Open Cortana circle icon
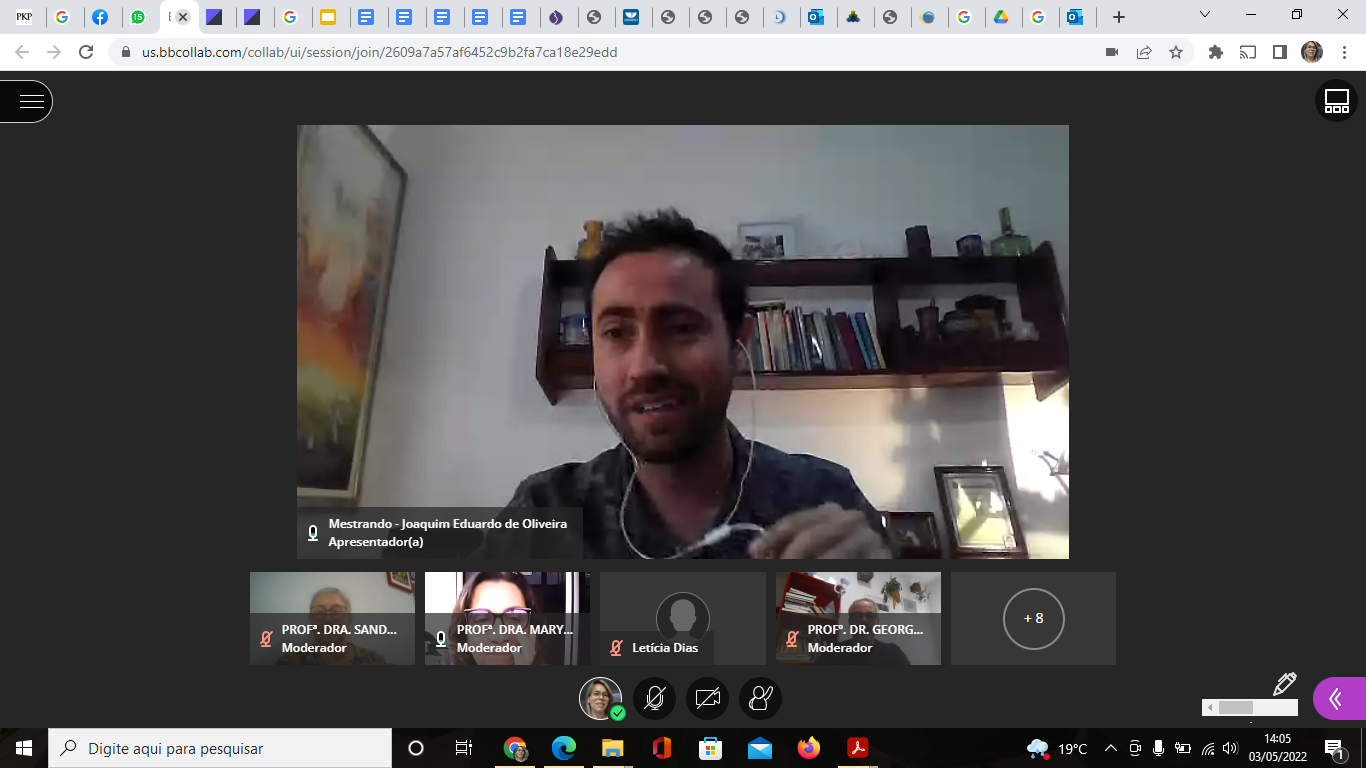1366x768 pixels. (416, 748)
